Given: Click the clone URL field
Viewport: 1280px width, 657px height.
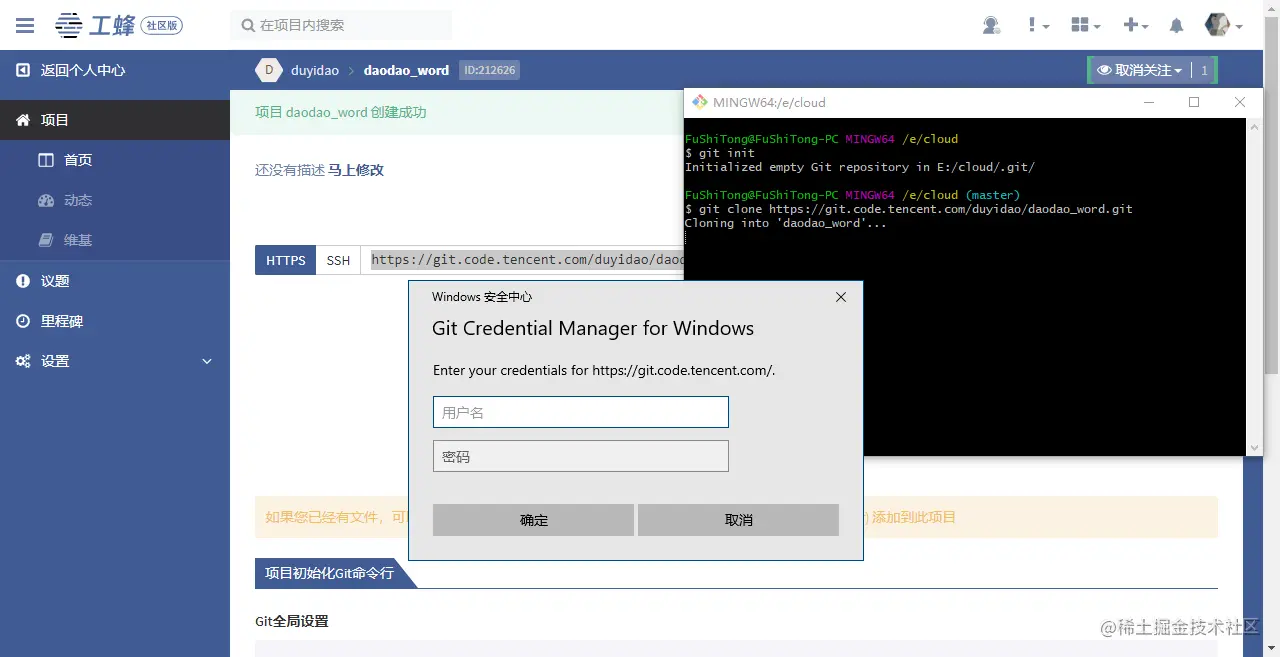Looking at the screenshot, I should pyautogui.click(x=523, y=260).
